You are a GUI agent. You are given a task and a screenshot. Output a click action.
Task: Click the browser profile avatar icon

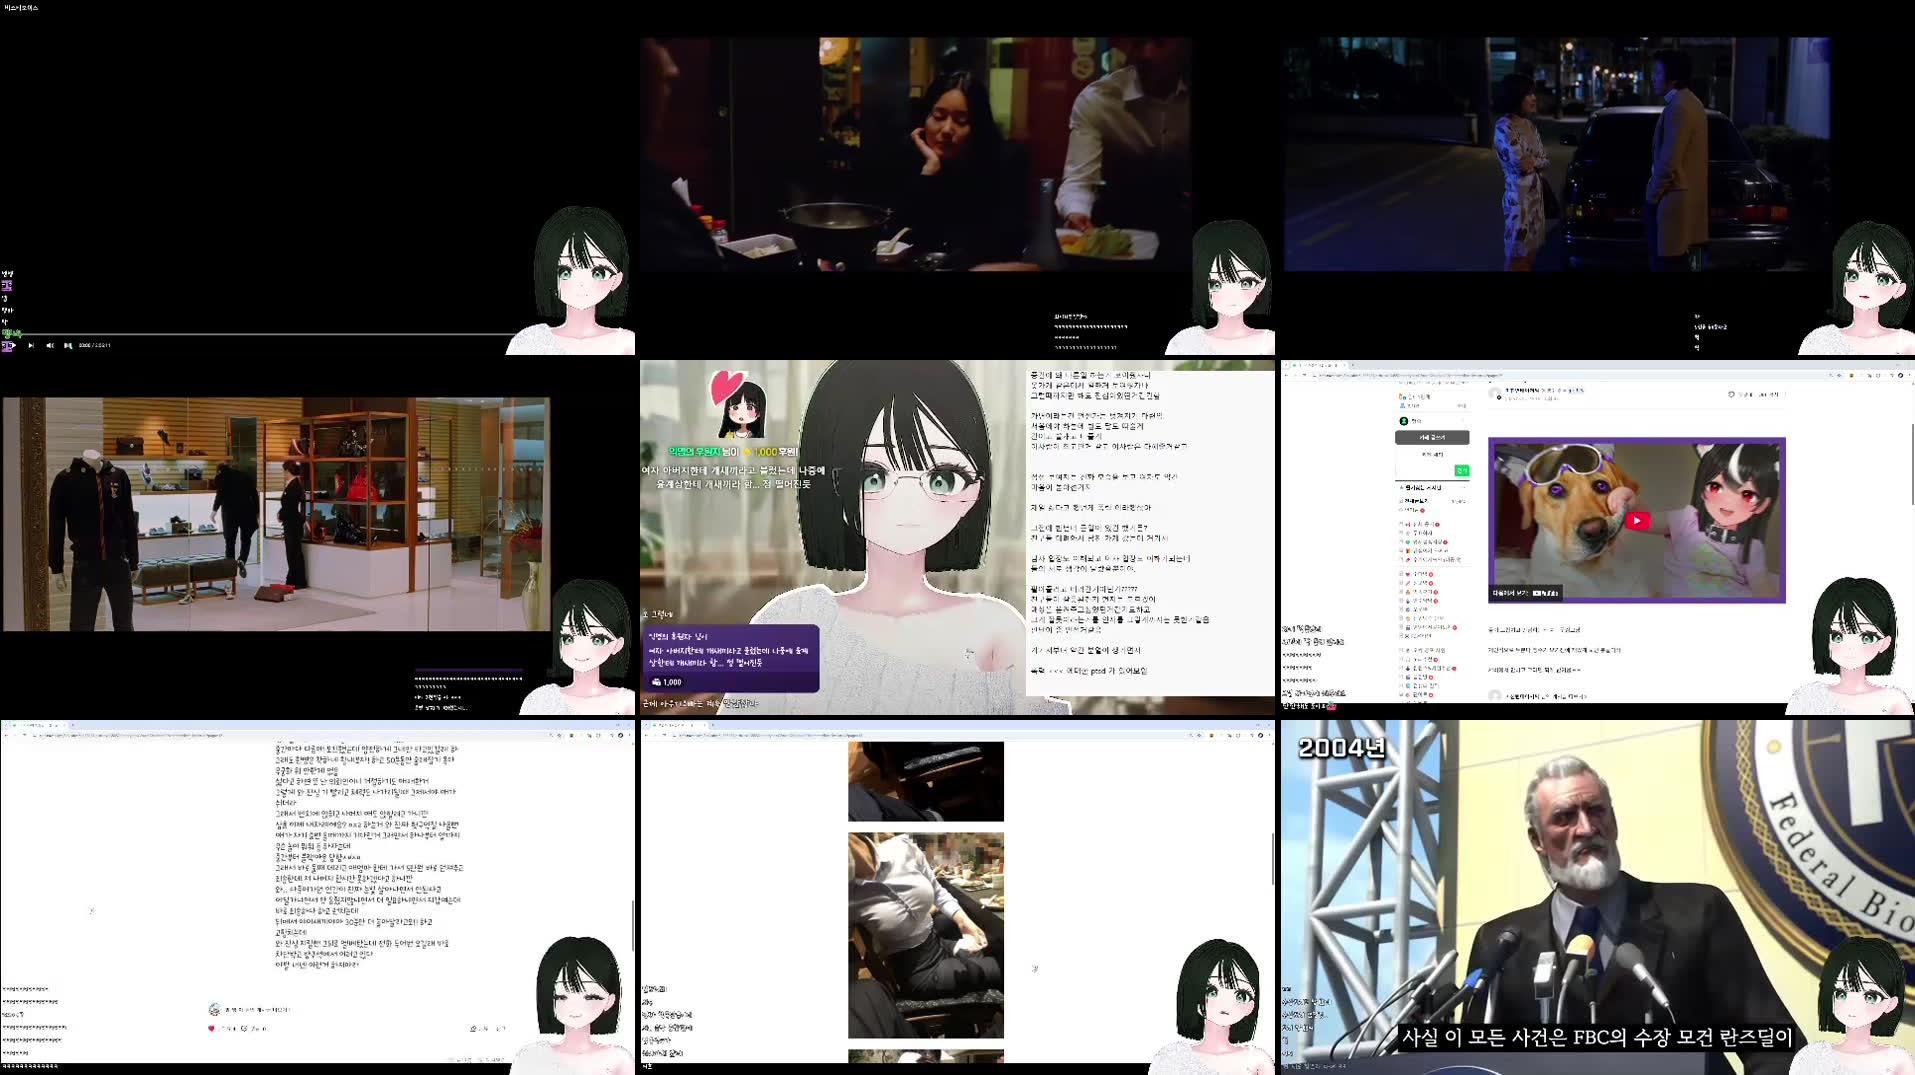point(1900,375)
